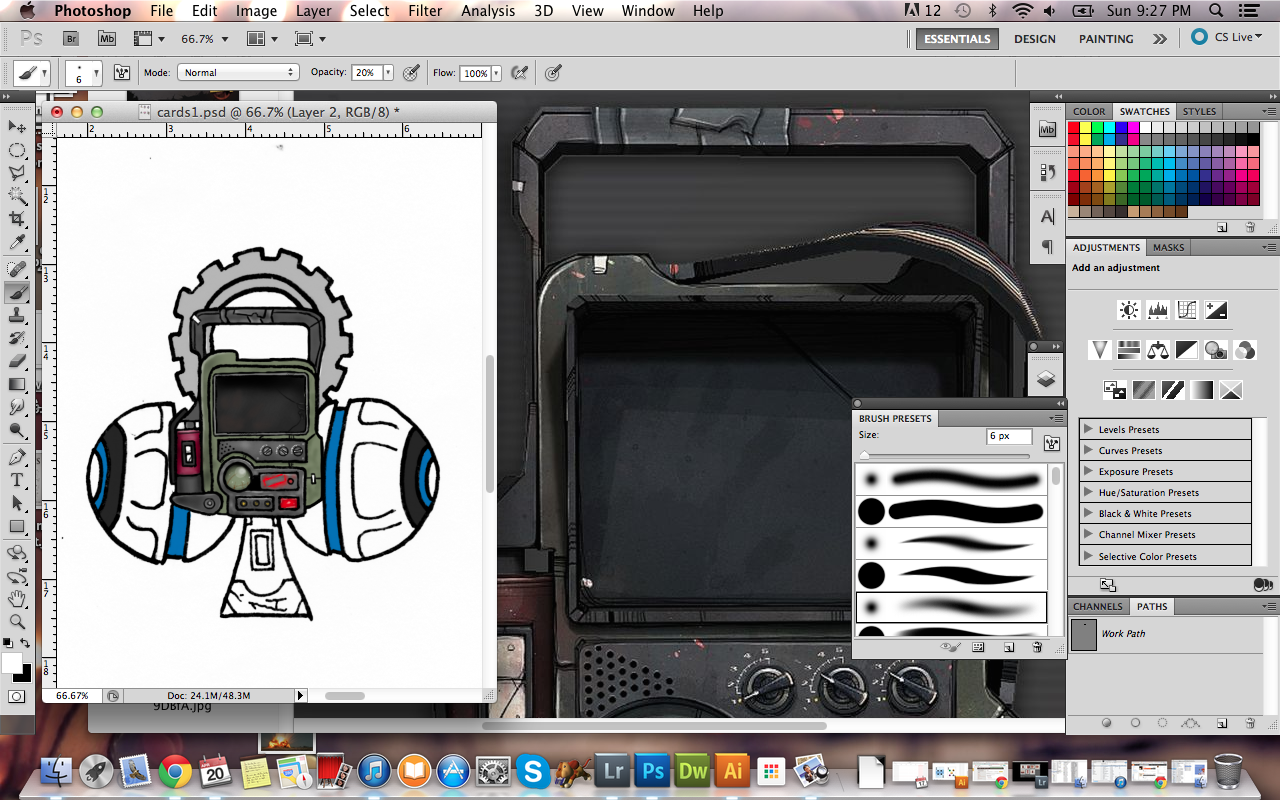This screenshot has width=1280, height=800.
Task: Select the Spot Healing Brush tool
Action: tap(18, 269)
